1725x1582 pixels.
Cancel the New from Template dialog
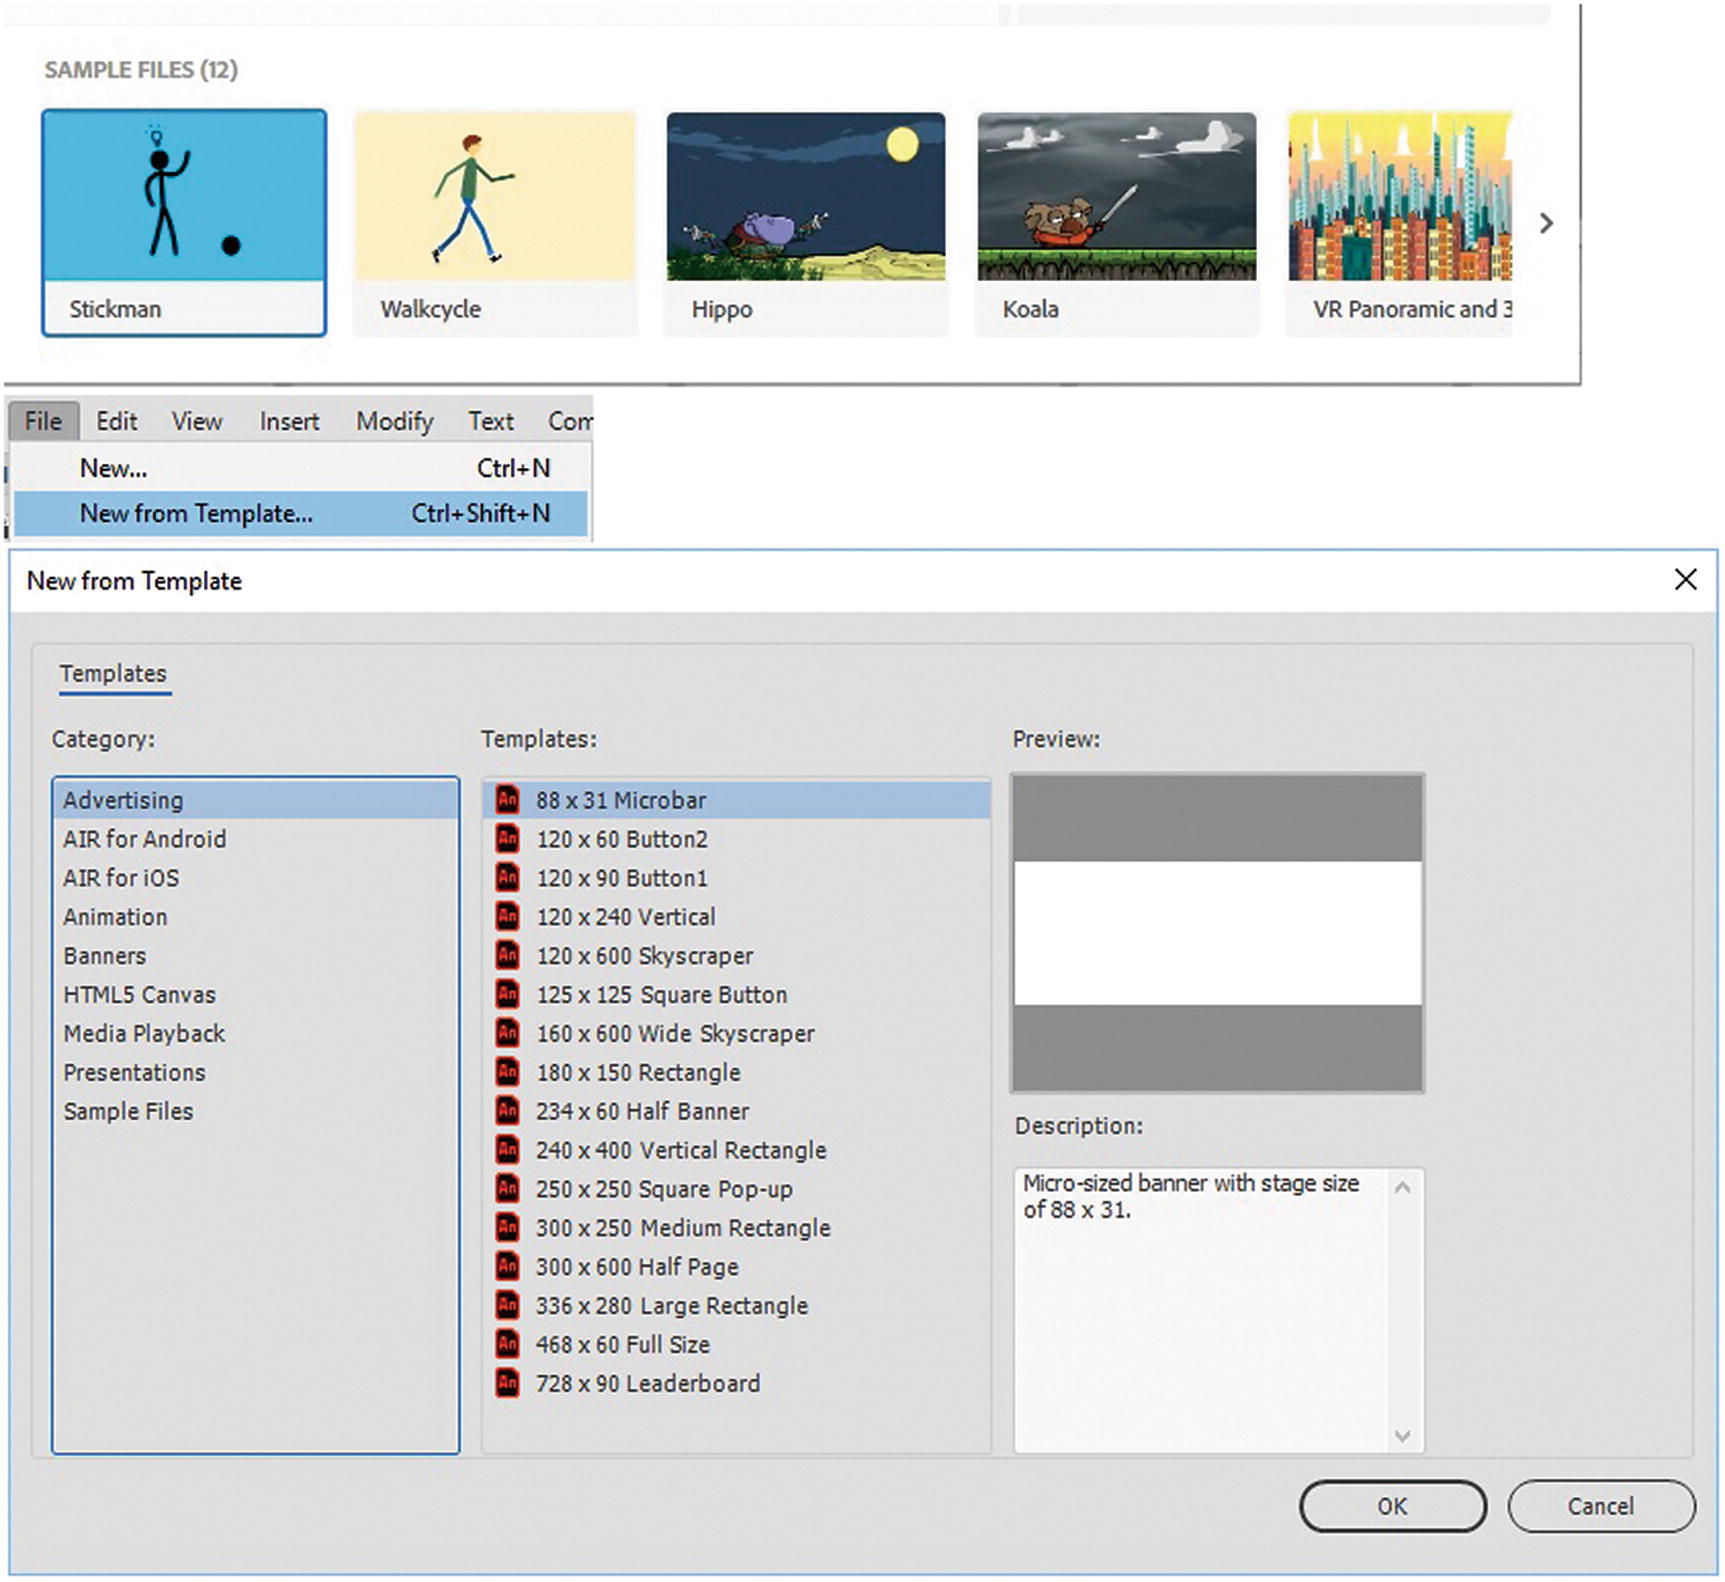tap(1600, 1506)
